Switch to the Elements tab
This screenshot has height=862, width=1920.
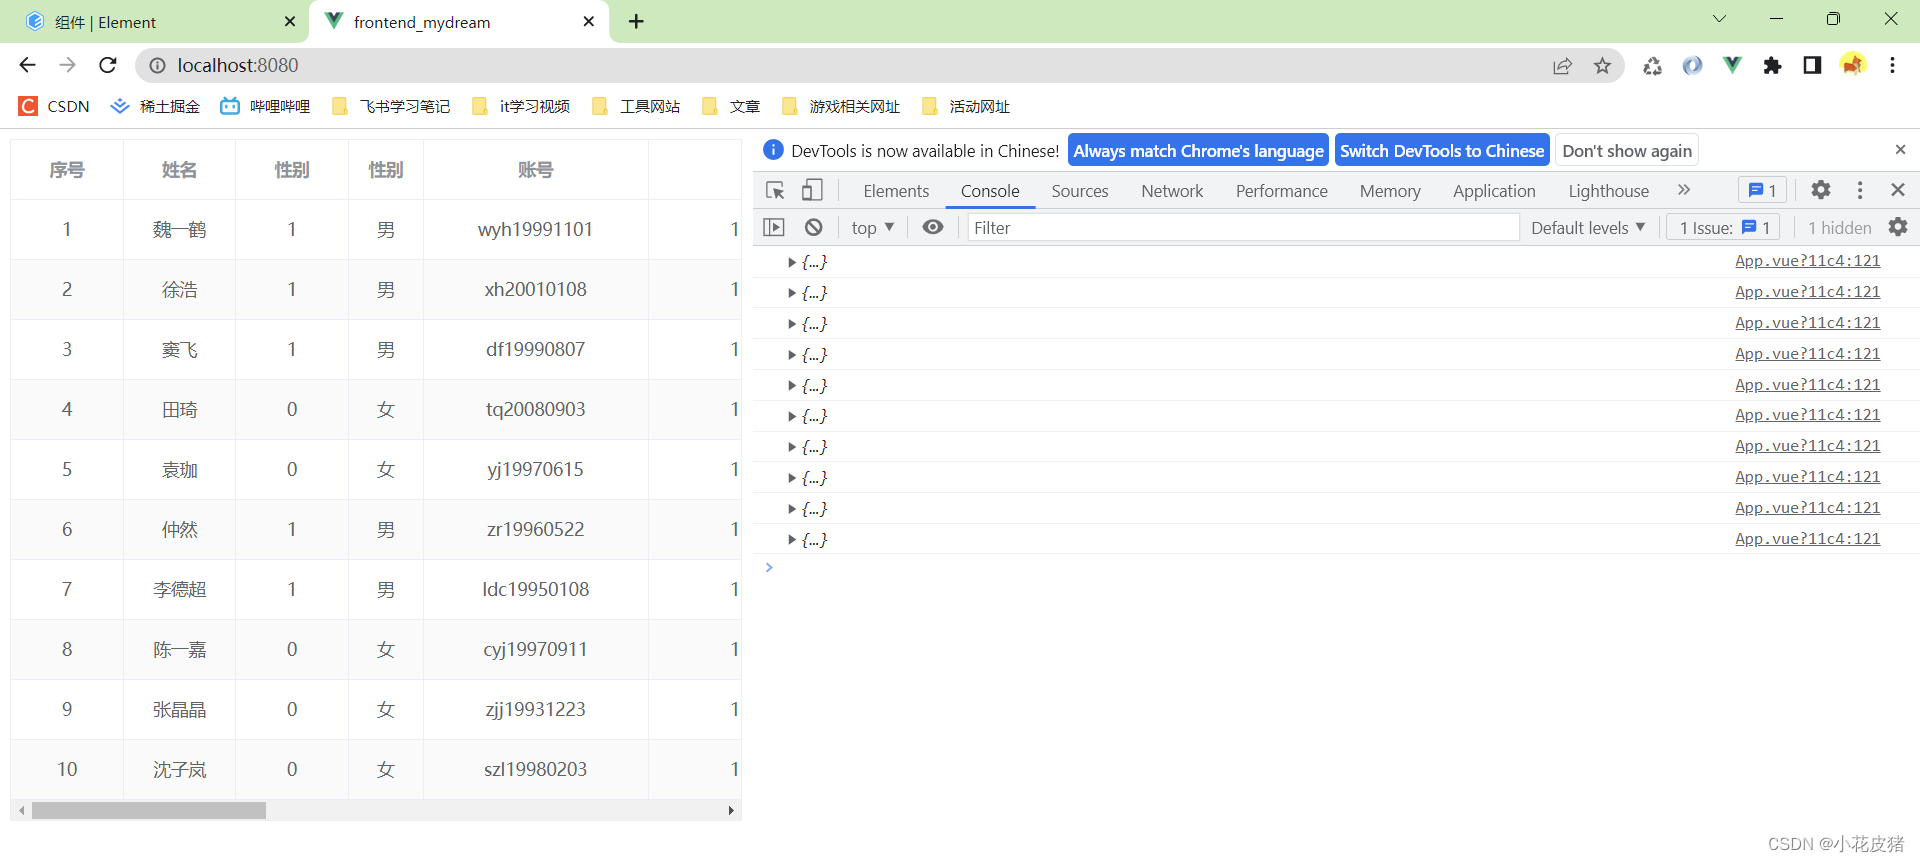pyautogui.click(x=896, y=191)
